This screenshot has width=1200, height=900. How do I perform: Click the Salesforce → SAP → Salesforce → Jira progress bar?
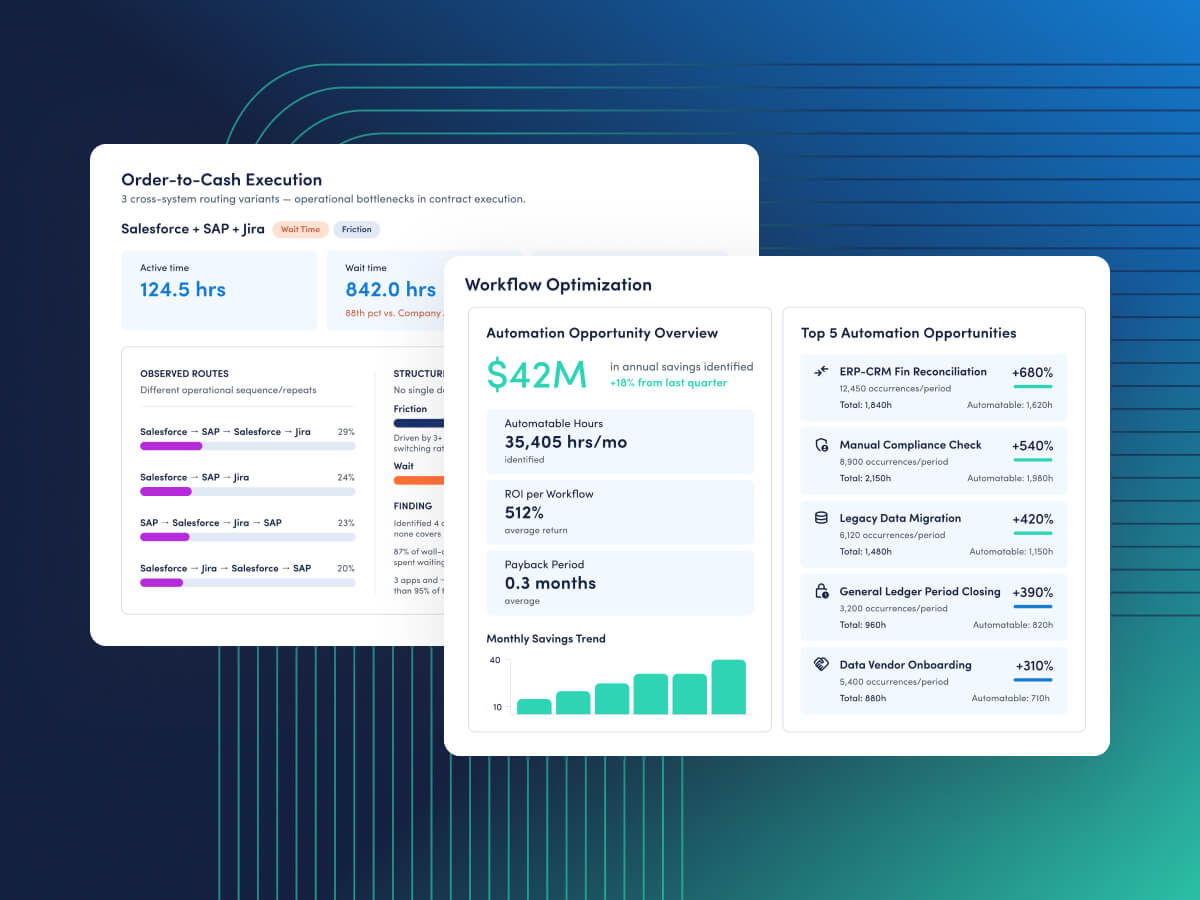247,446
